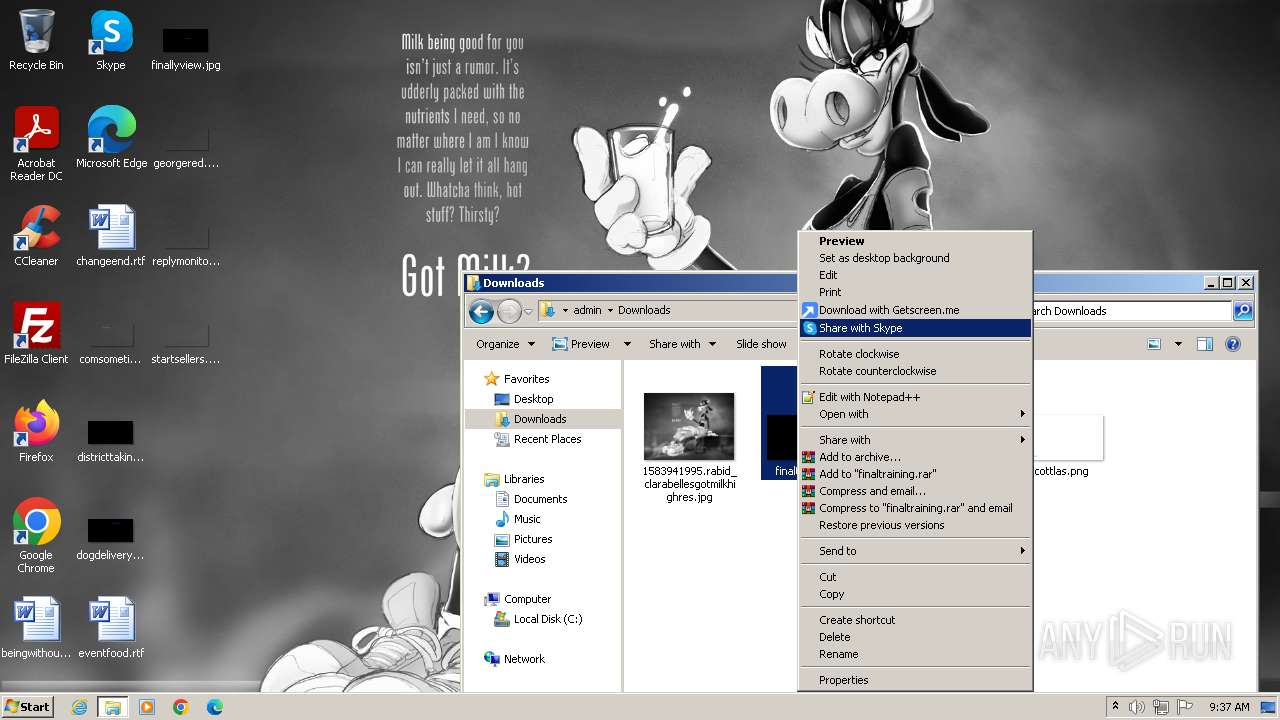Expand the admin breadcrumb dropdown arrow

point(610,311)
